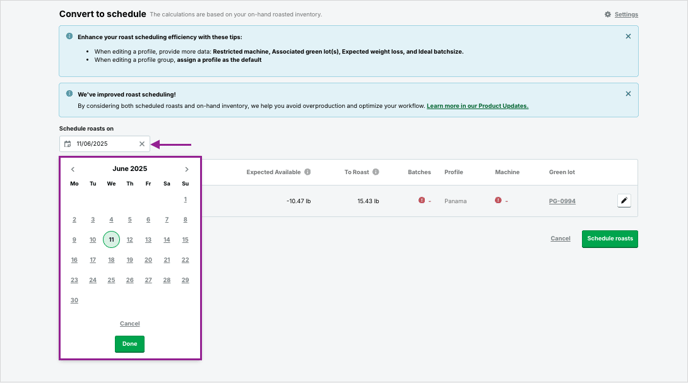Image resolution: width=688 pixels, height=383 pixels.
Task: Select June 8 in calendar
Action: (185, 220)
